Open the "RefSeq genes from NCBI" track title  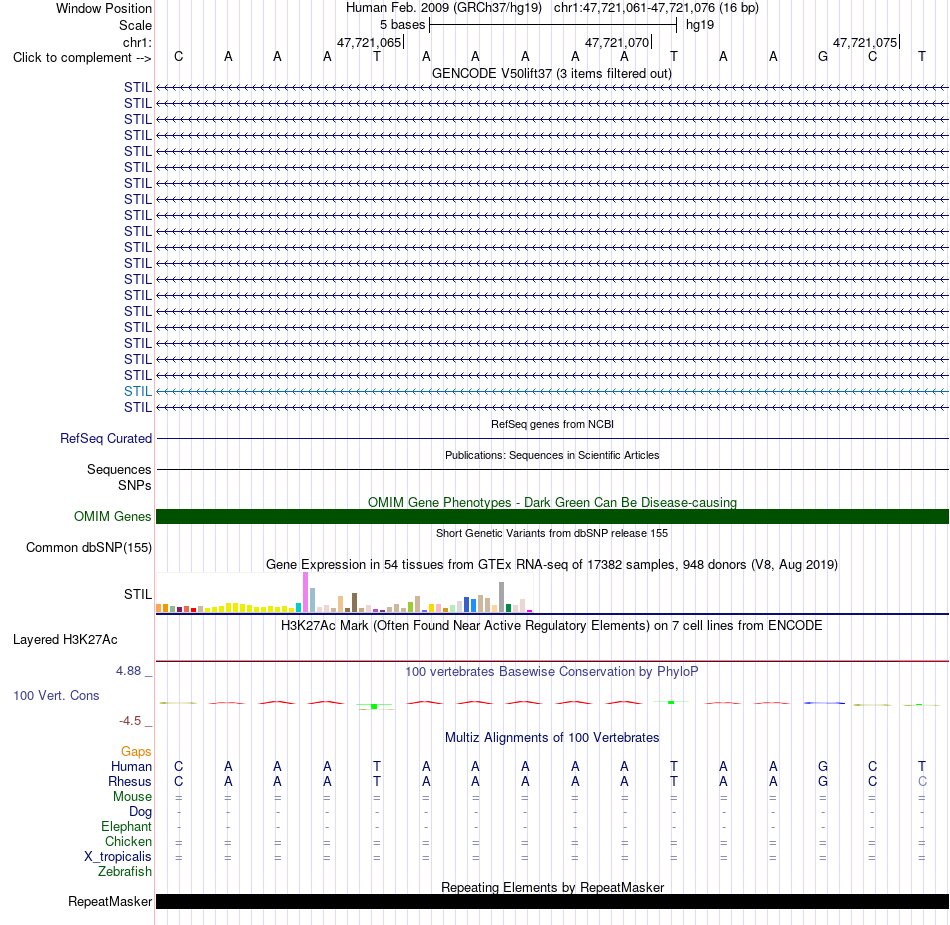tap(553, 424)
